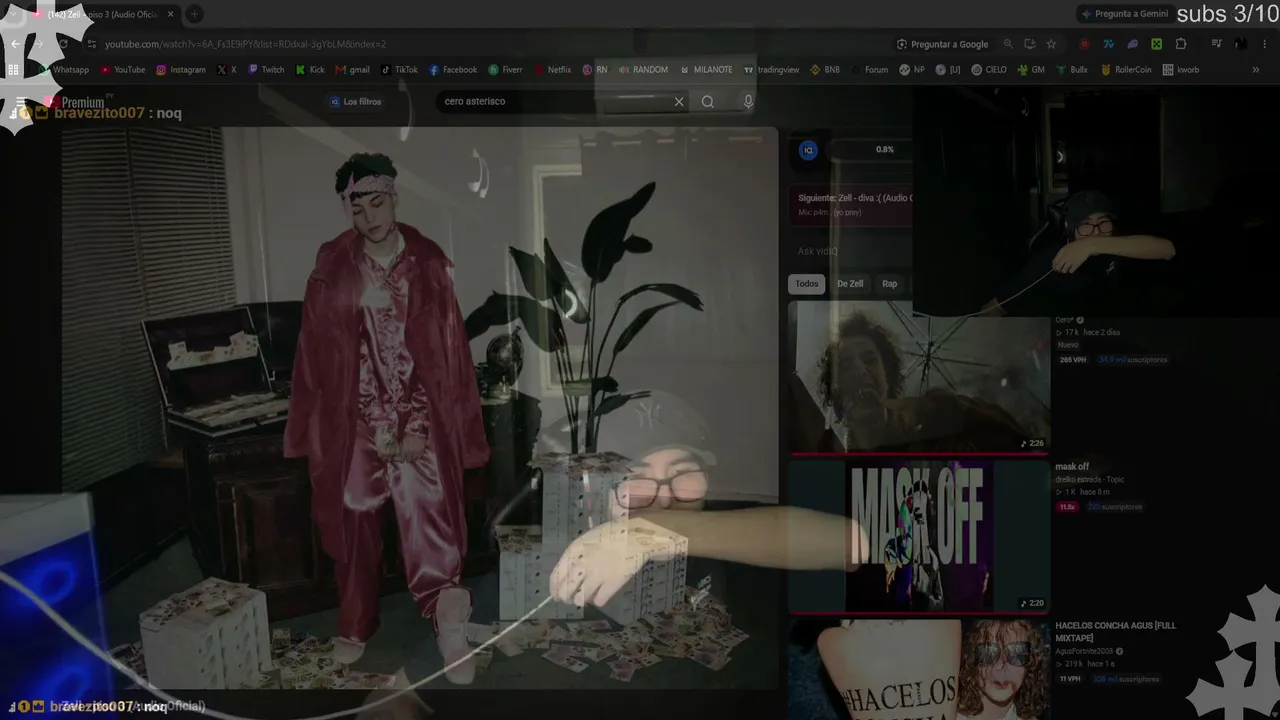1280x720 pixels.
Task: Open the browser extensions puzzle icon
Action: 1181,44
